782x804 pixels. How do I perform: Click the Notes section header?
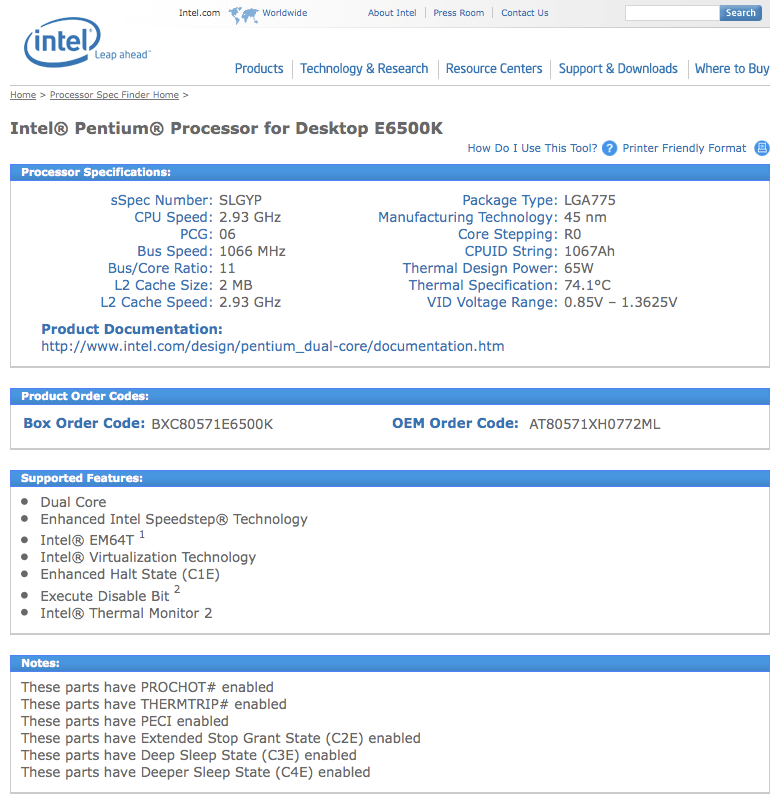pyautogui.click(x=390, y=664)
